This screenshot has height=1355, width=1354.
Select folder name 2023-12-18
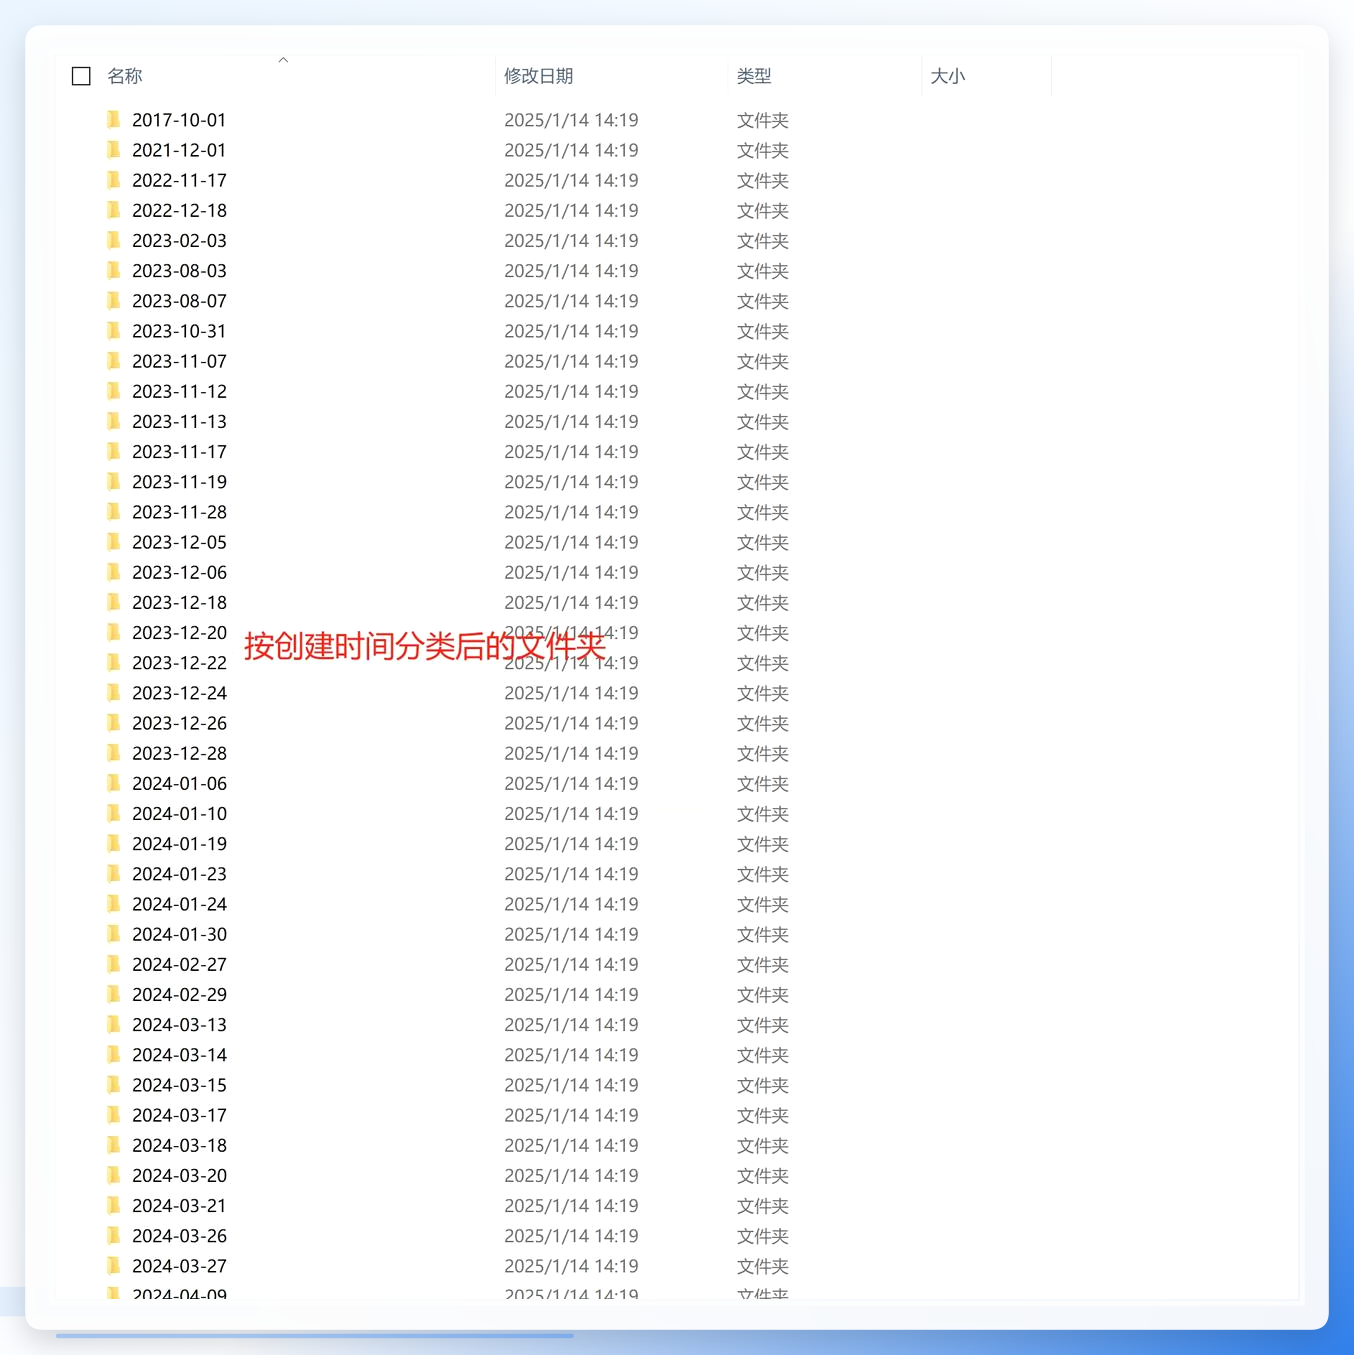179,602
